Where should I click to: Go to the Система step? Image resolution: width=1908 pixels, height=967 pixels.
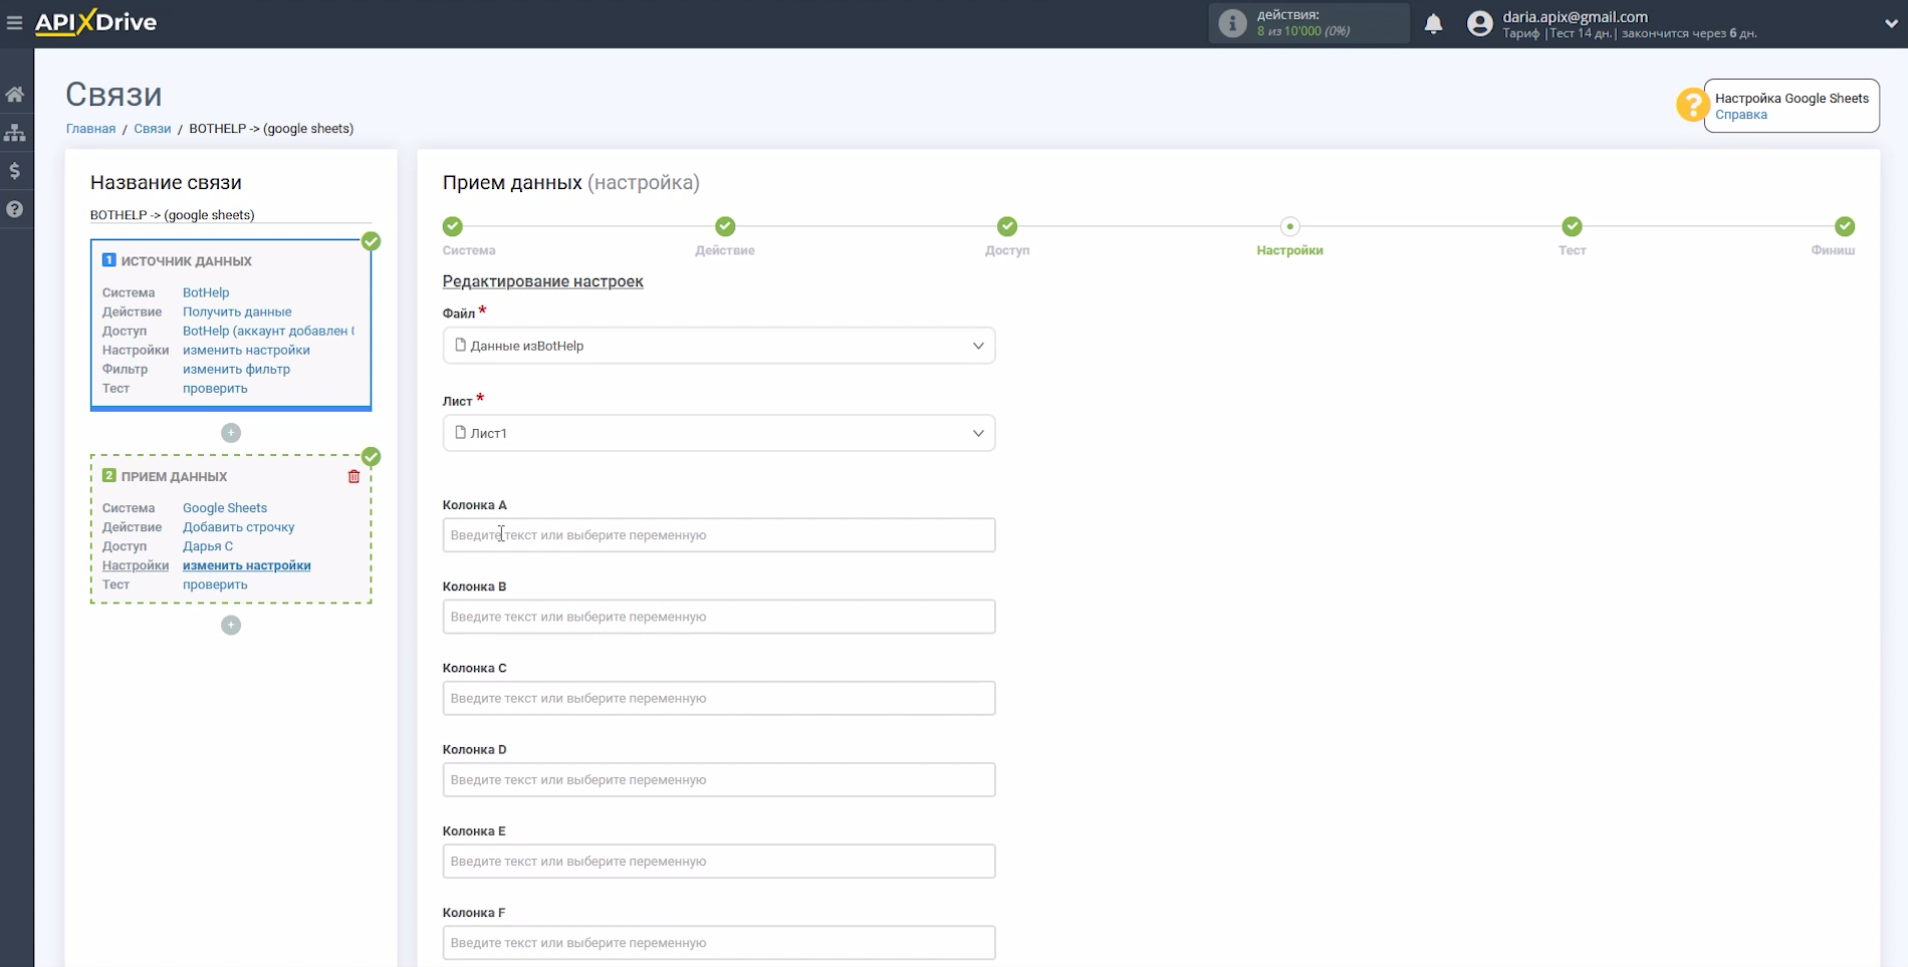453,226
